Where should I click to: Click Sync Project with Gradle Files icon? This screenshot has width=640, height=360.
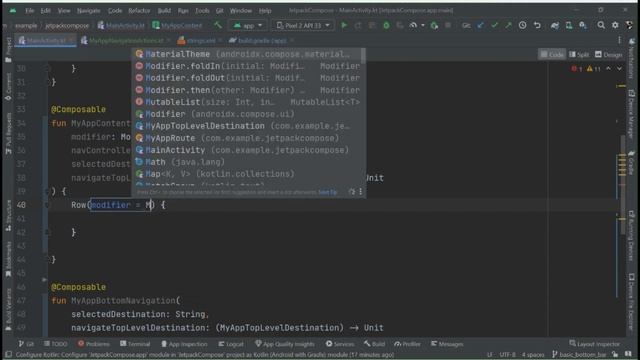click(x=555, y=25)
